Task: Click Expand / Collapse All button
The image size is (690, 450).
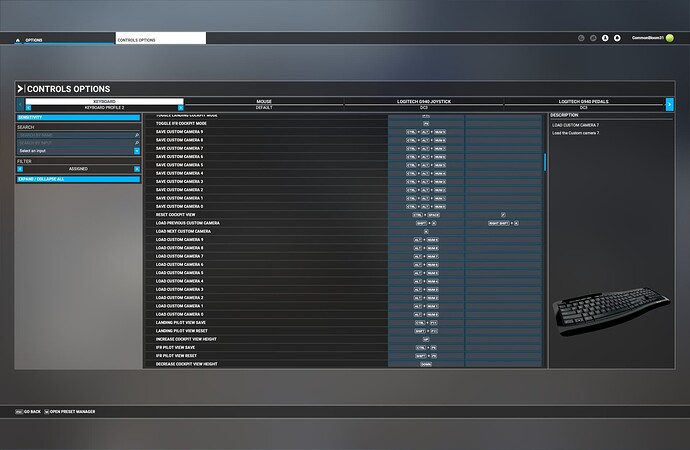Action: [x=78, y=179]
